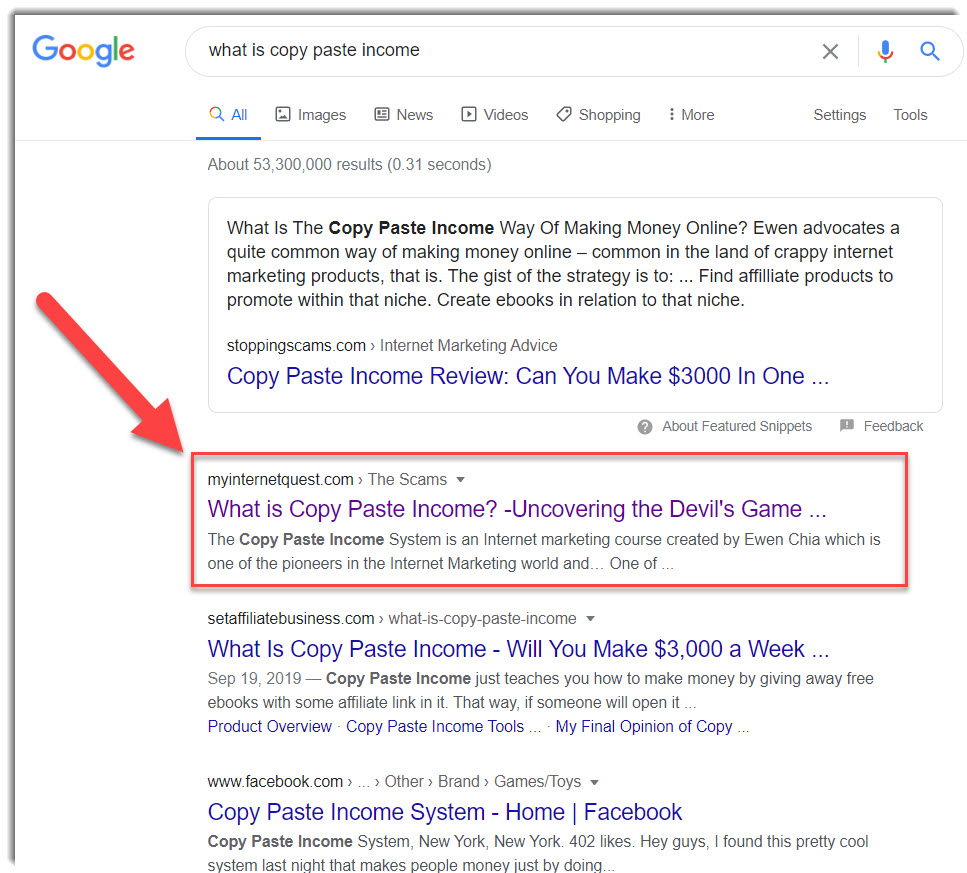967x873 pixels.
Task: Start voice search with microphone icon
Action: 885,51
